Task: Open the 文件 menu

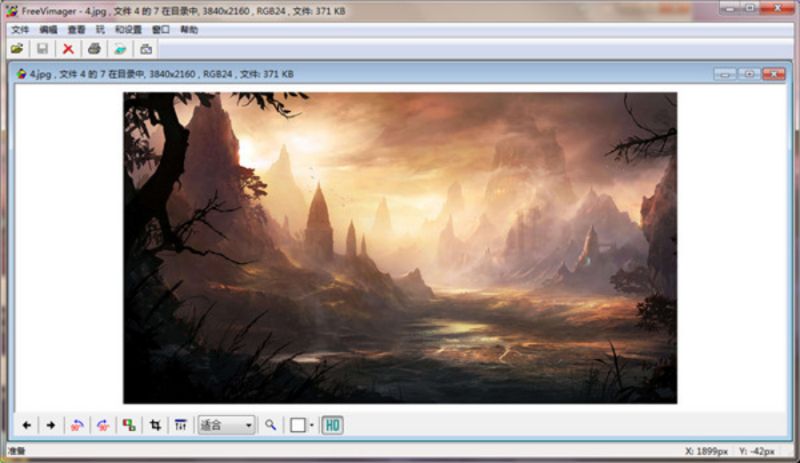Action: [20, 30]
